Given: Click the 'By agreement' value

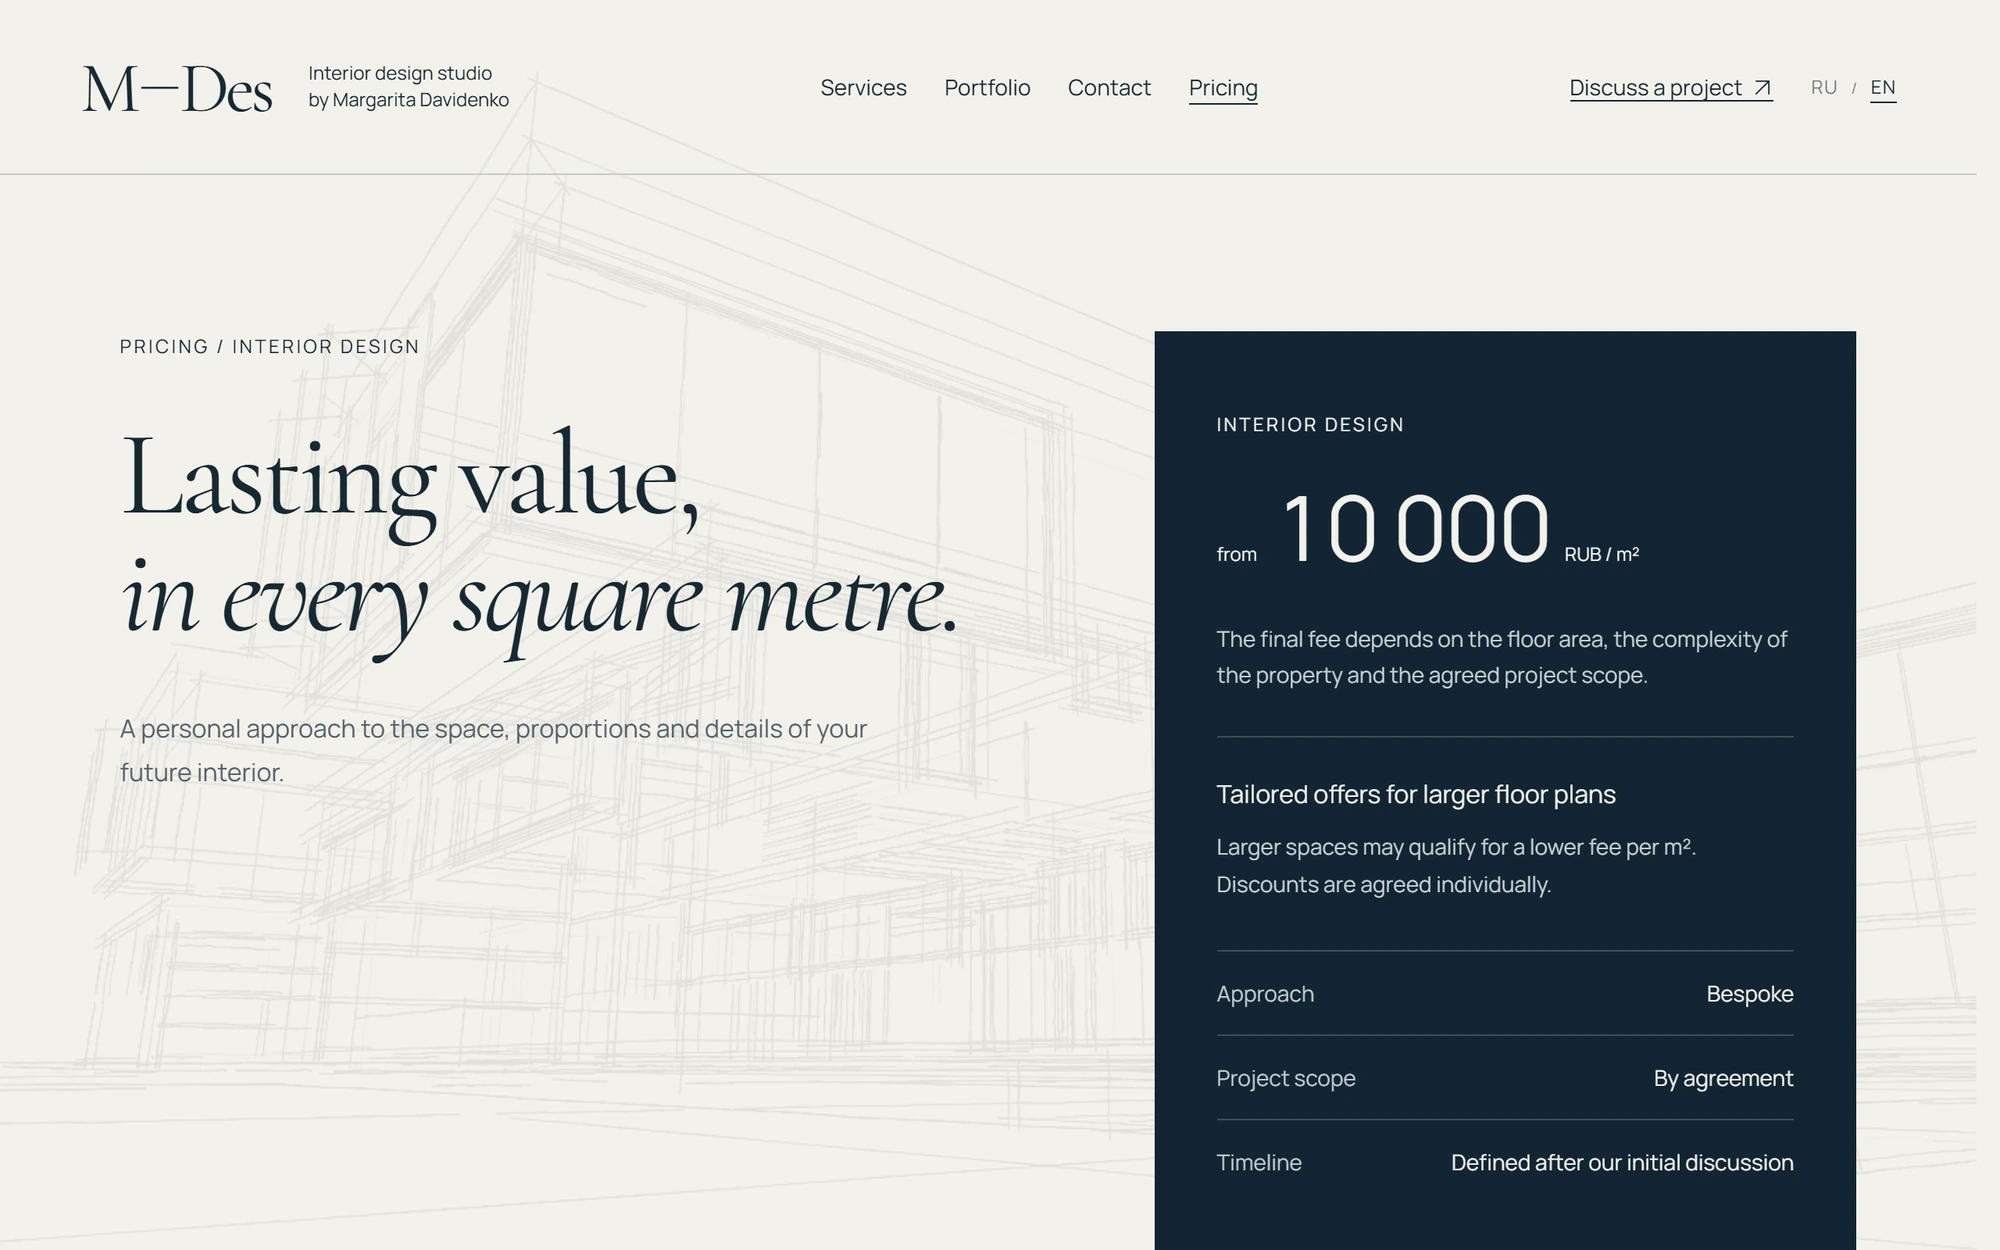Looking at the screenshot, I should 1723,1078.
